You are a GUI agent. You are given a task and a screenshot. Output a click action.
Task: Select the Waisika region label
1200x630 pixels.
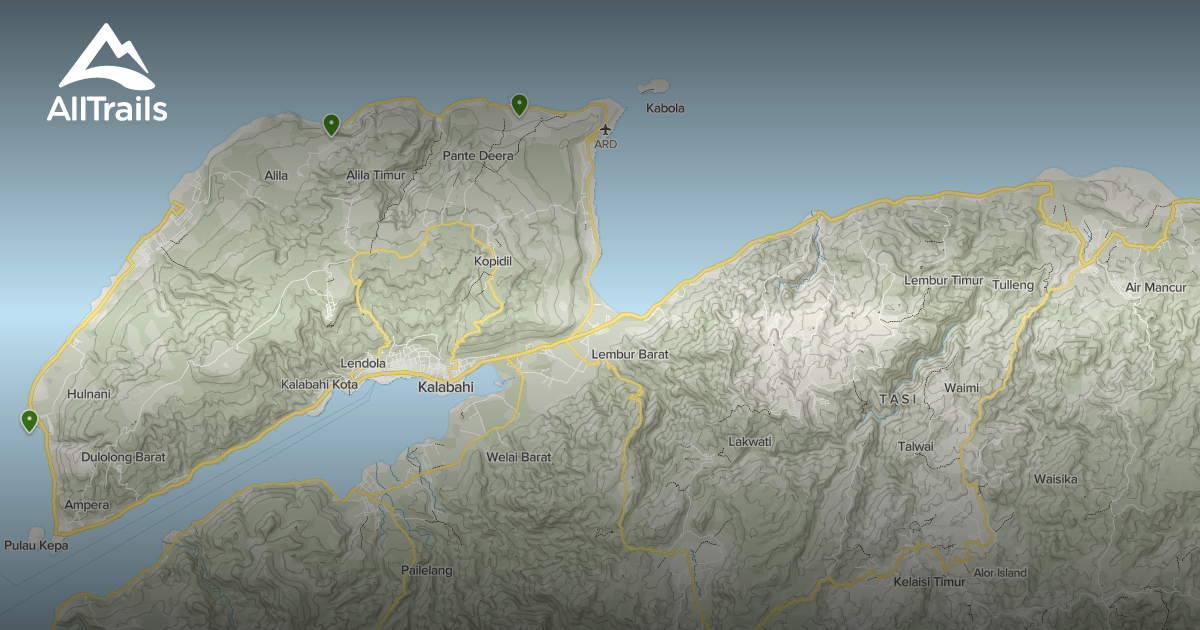1057,479
